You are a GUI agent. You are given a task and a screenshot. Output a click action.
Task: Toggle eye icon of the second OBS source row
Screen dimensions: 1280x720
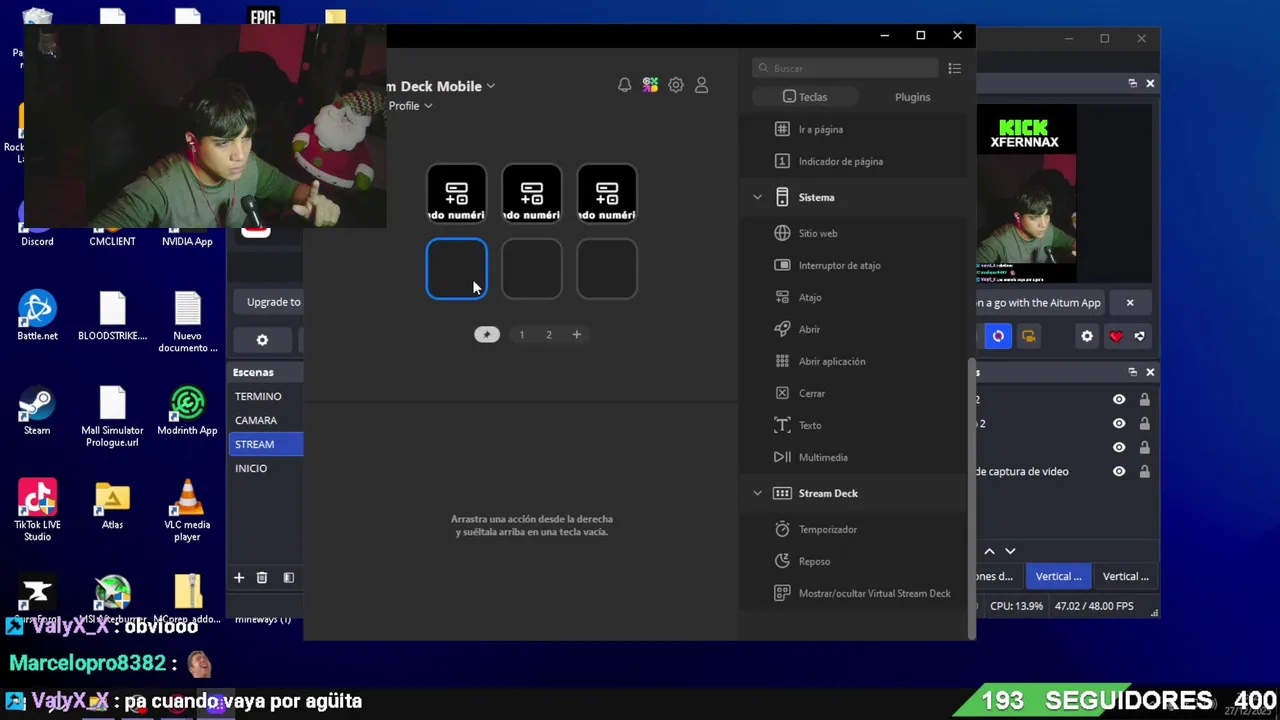tap(1119, 423)
